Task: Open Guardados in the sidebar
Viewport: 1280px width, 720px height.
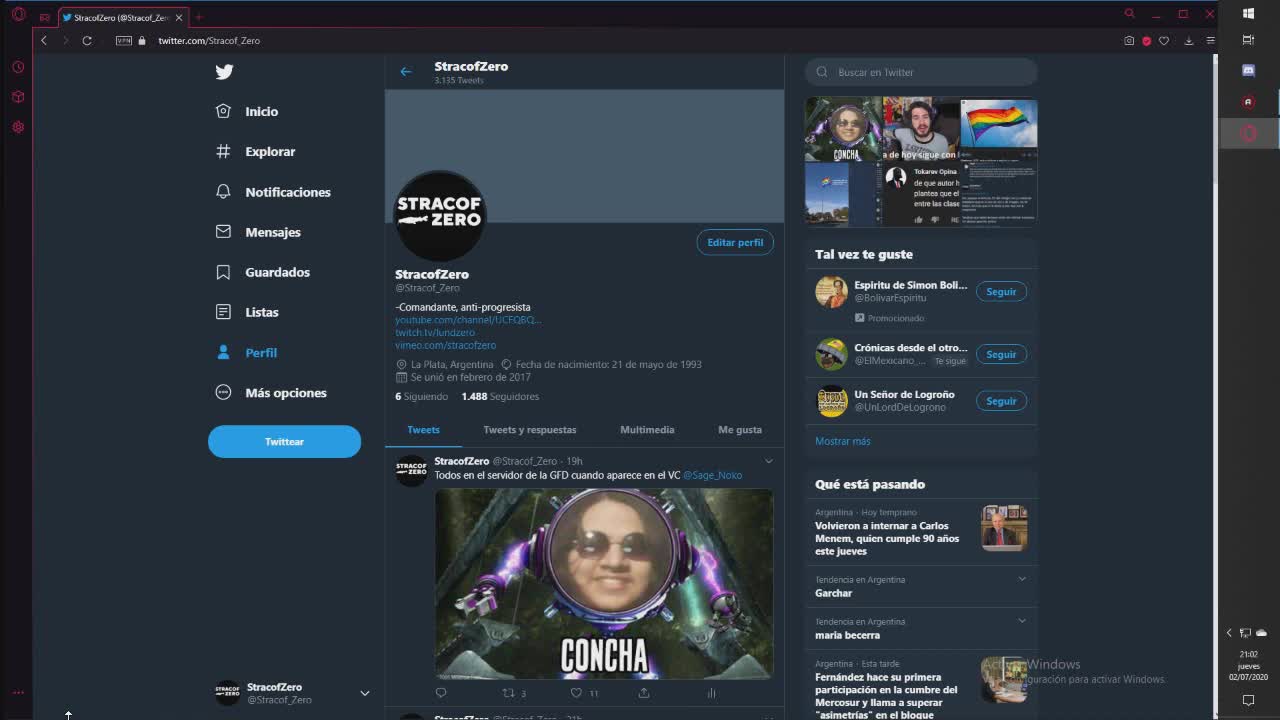Action: click(x=262, y=272)
